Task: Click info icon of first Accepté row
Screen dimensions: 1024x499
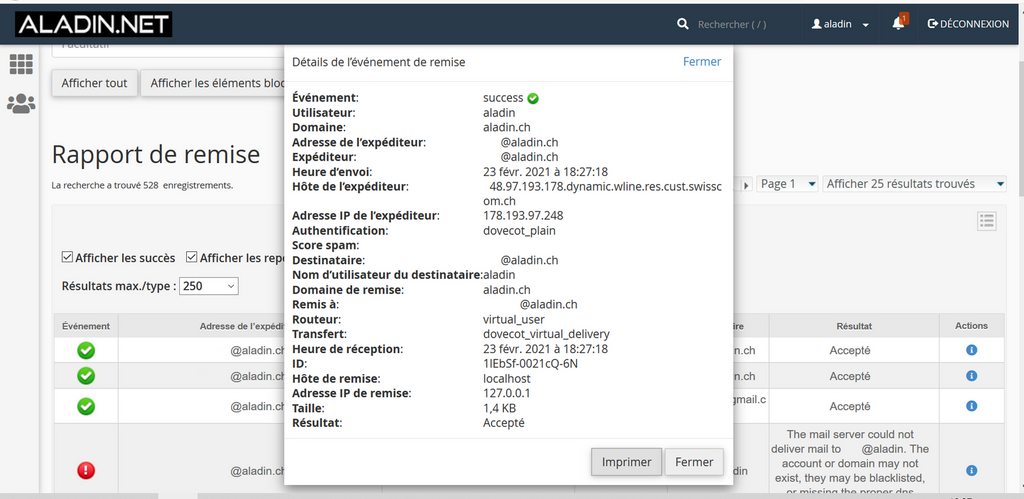Action: 971,350
